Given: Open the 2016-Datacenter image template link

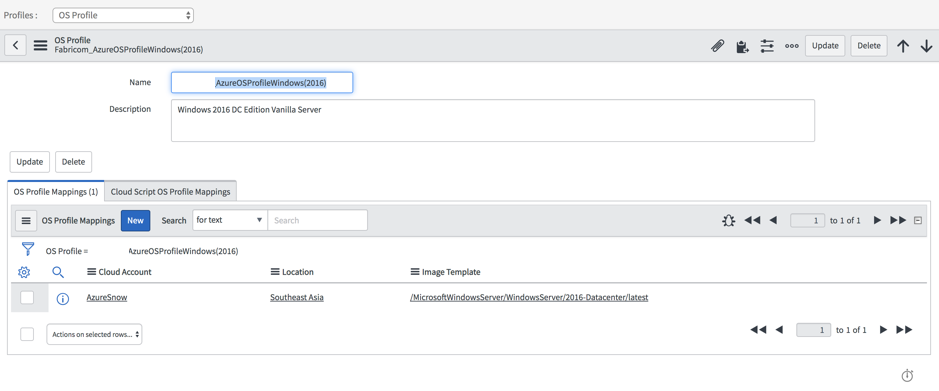Looking at the screenshot, I should (x=529, y=297).
